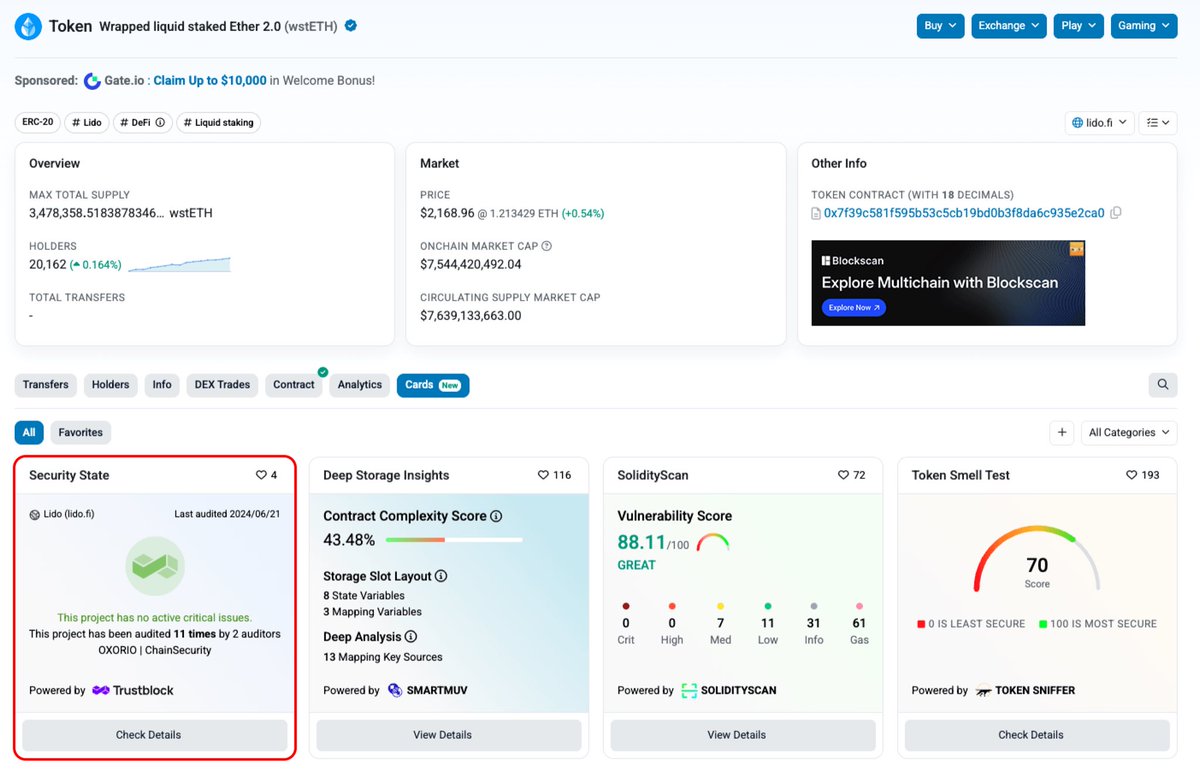Click the plus add card button
Screen dimensions: 1200x769
[1061, 432]
